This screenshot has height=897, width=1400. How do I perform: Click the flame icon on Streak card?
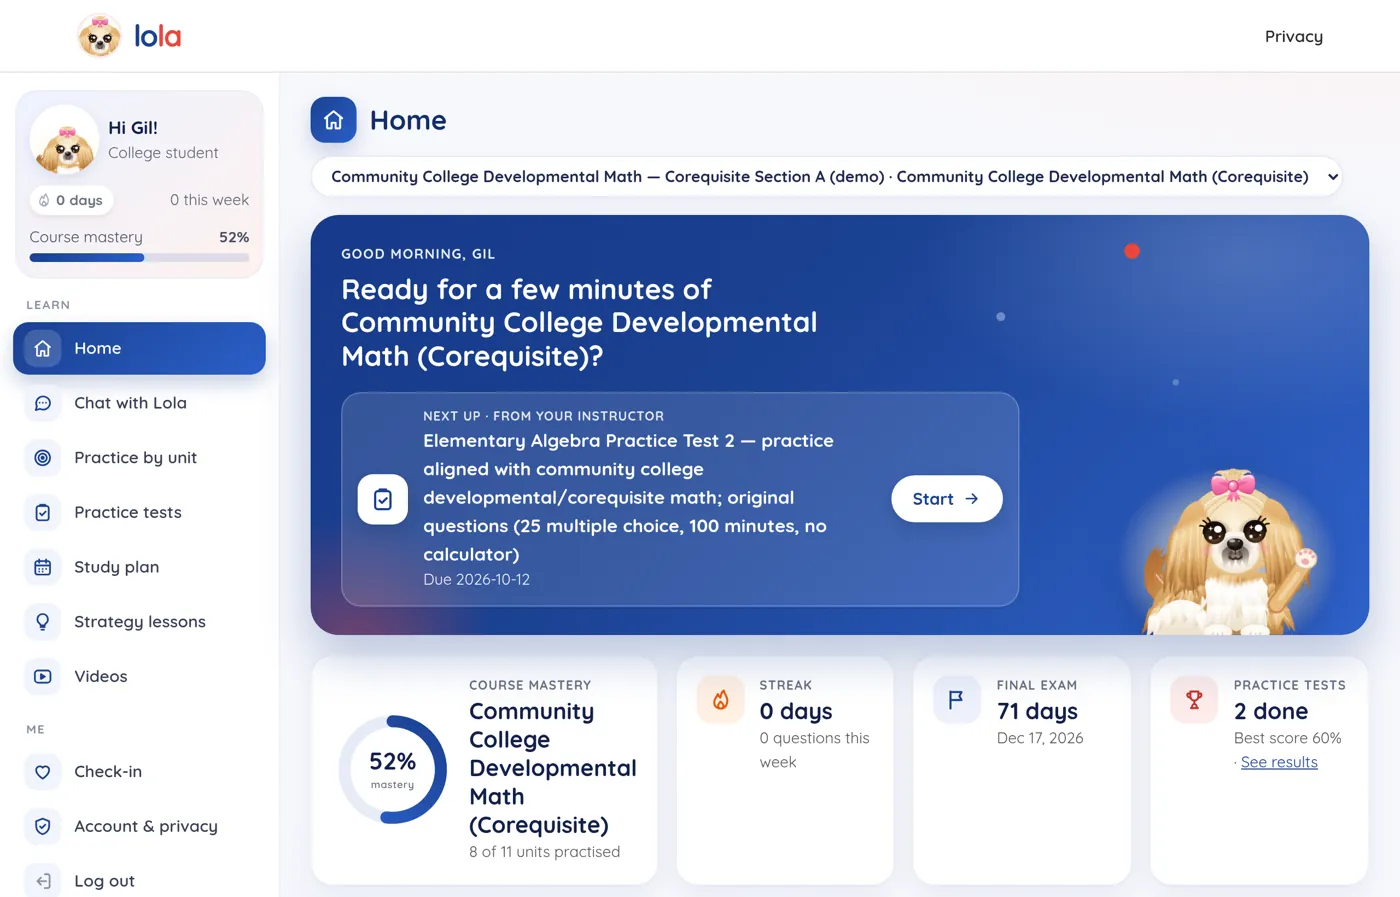(721, 700)
